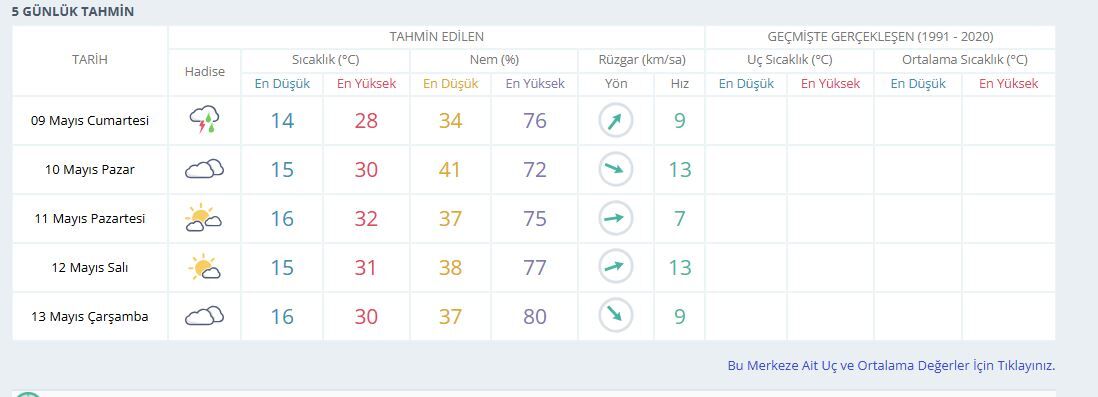This screenshot has width=1098, height=397.
Task: Click lowest humidity 41 for 10 Mayıs
Action: click(450, 169)
